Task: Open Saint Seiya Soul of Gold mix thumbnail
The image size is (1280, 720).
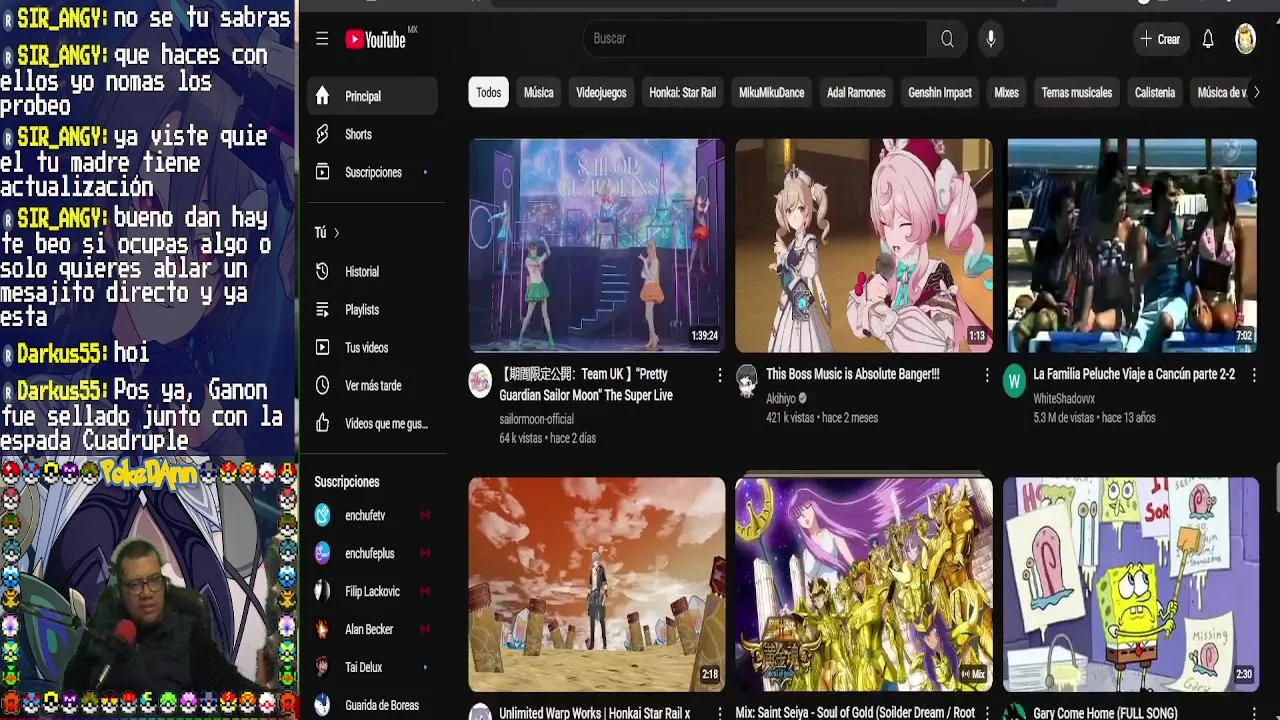Action: pos(864,584)
